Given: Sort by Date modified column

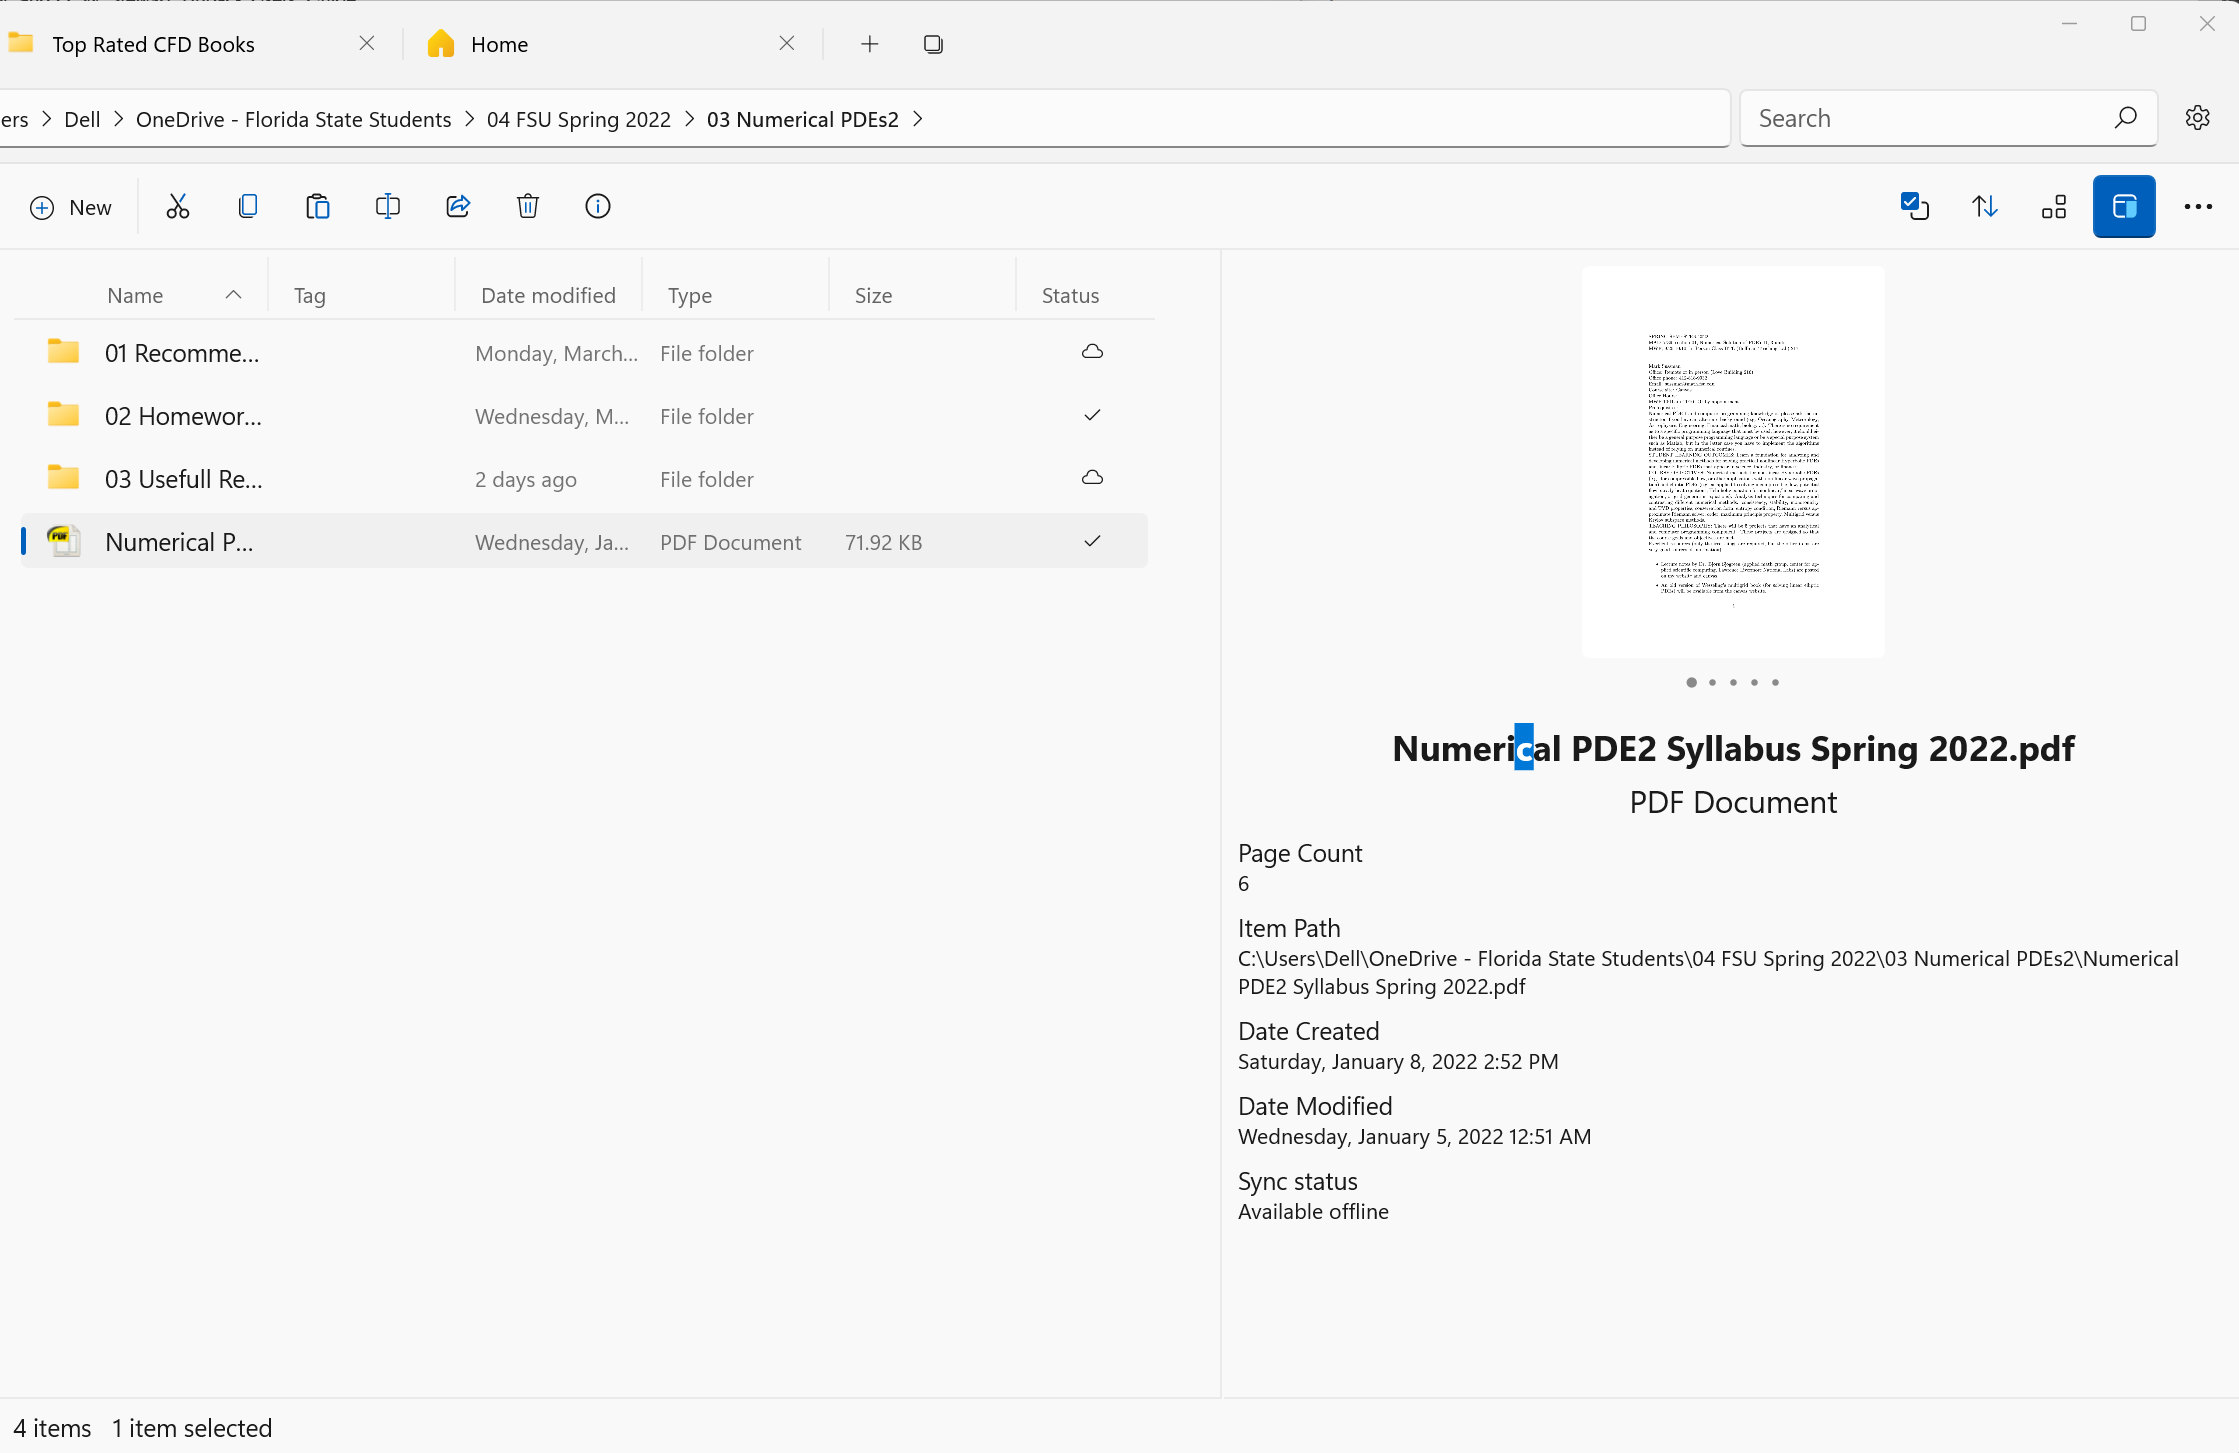Looking at the screenshot, I should coord(548,295).
